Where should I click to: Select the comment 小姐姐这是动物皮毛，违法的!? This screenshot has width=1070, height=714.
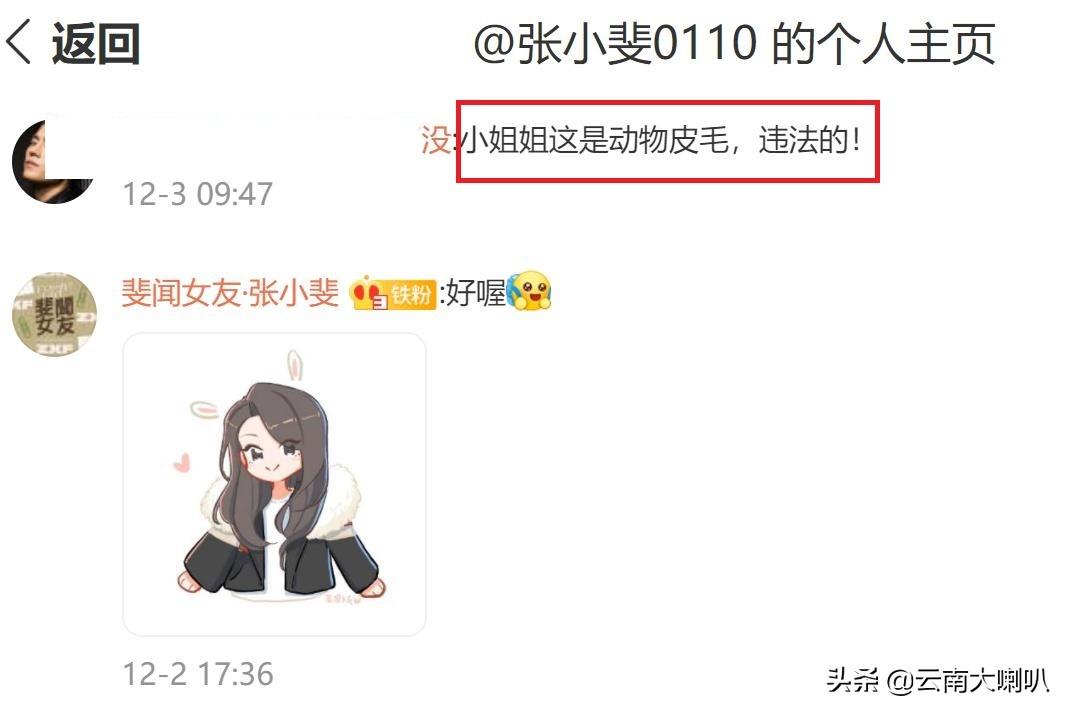pyautogui.click(x=661, y=140)
